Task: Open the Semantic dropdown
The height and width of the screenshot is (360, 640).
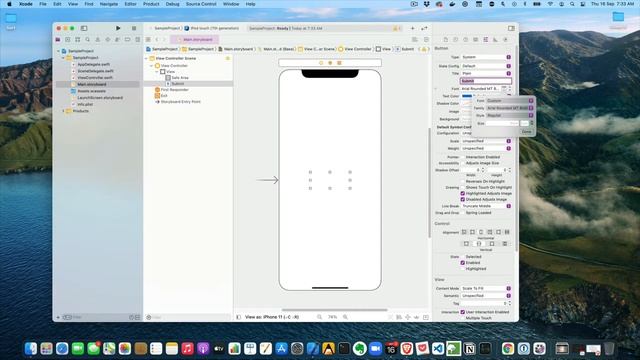Action: pyautogui.click(x=486, y=296)
